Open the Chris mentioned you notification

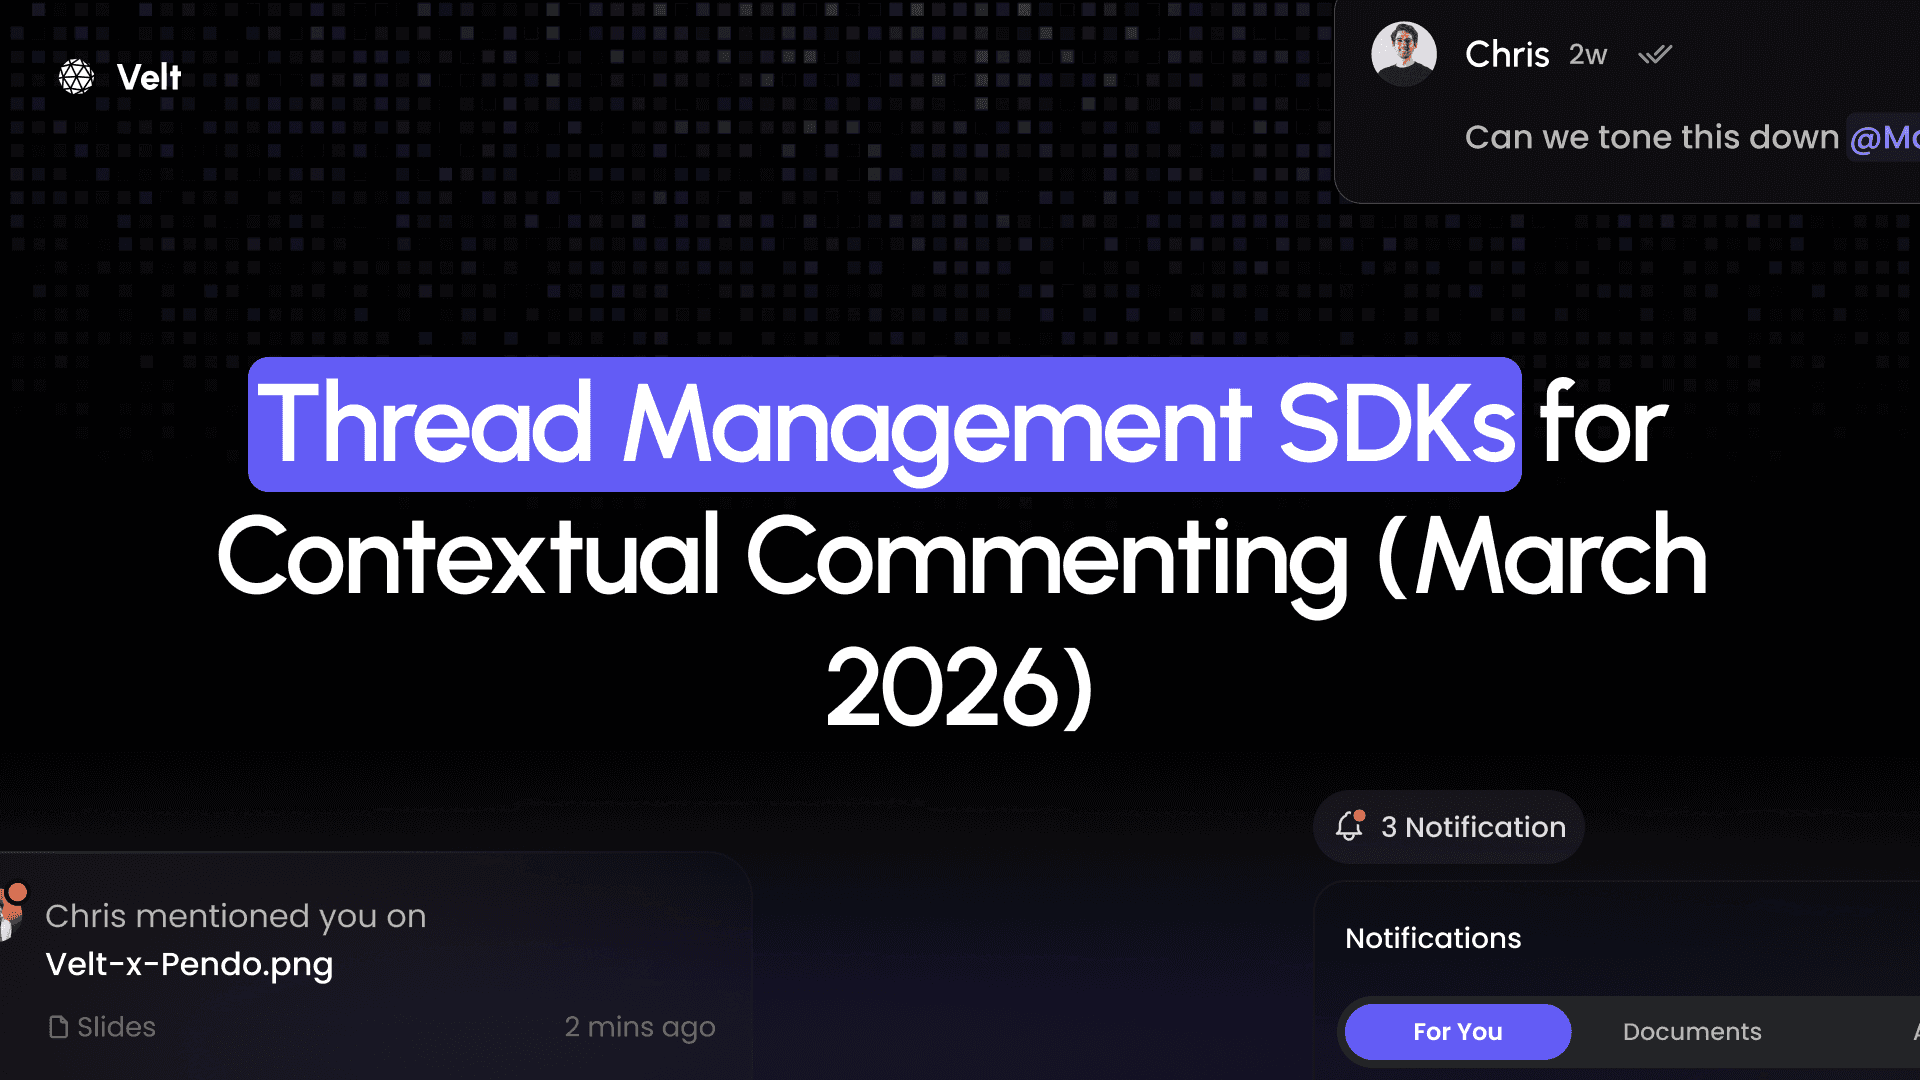pyautogui.click(x=235, y=916)
